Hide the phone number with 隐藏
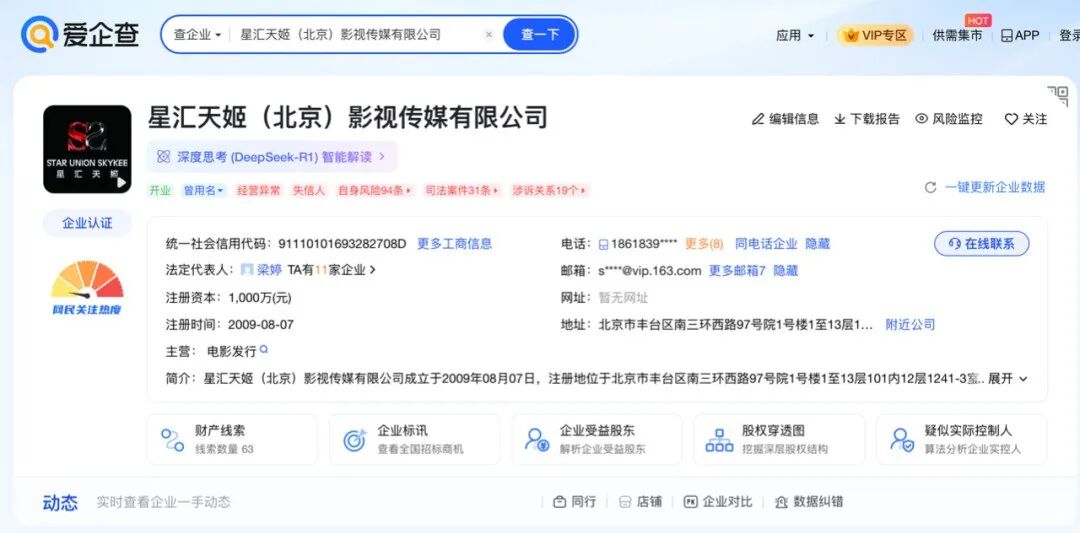This screenshot has height=533, width=1080. (818, 244)
